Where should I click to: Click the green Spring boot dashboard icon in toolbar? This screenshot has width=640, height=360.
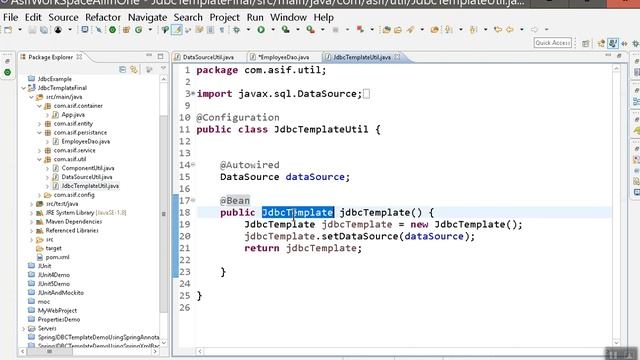pos(112,30)
